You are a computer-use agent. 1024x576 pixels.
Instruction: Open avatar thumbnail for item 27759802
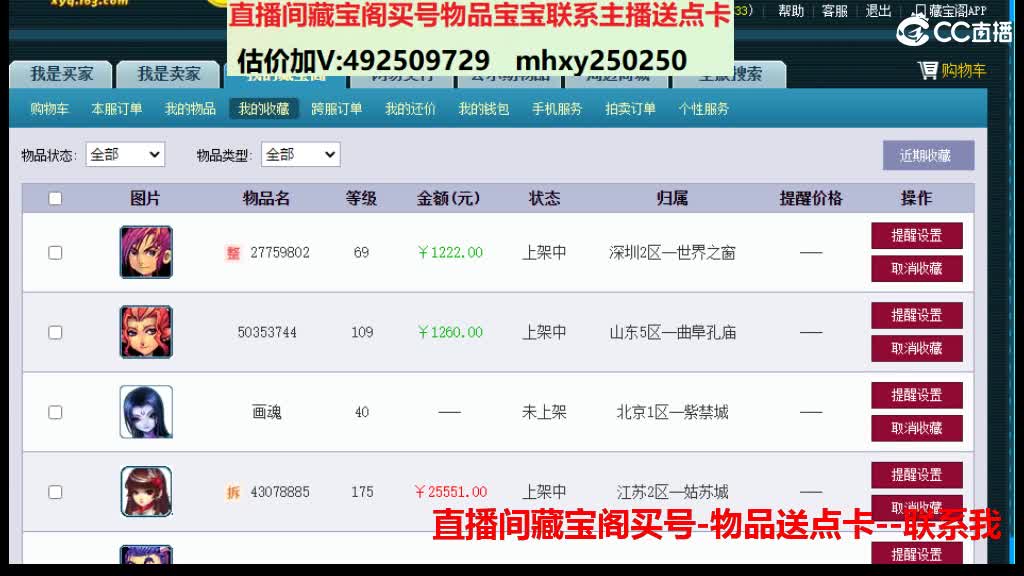(146, 252)
